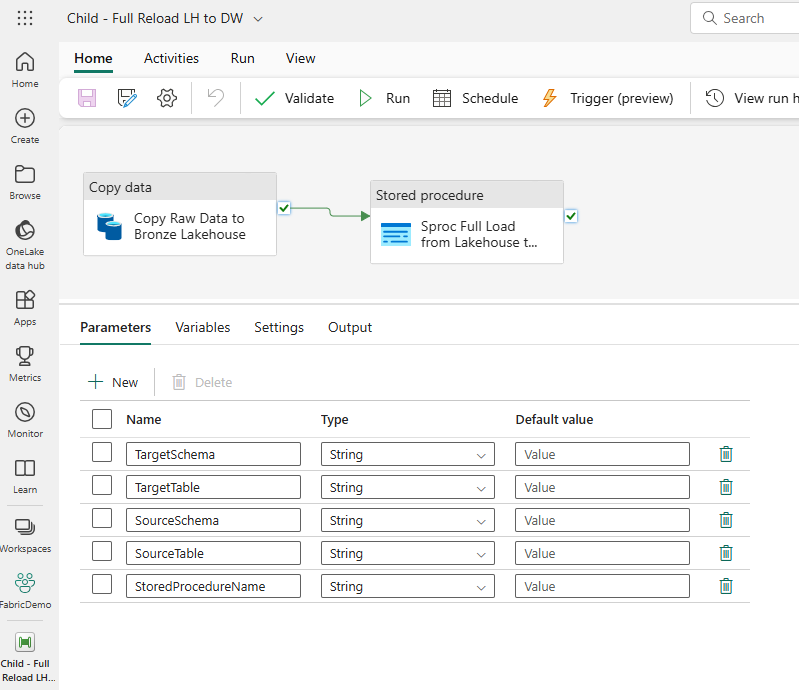This screenshot has width=799, height=690.
Task: Open TargetSchema Type dropdown
Action: [x=408, y=454]
